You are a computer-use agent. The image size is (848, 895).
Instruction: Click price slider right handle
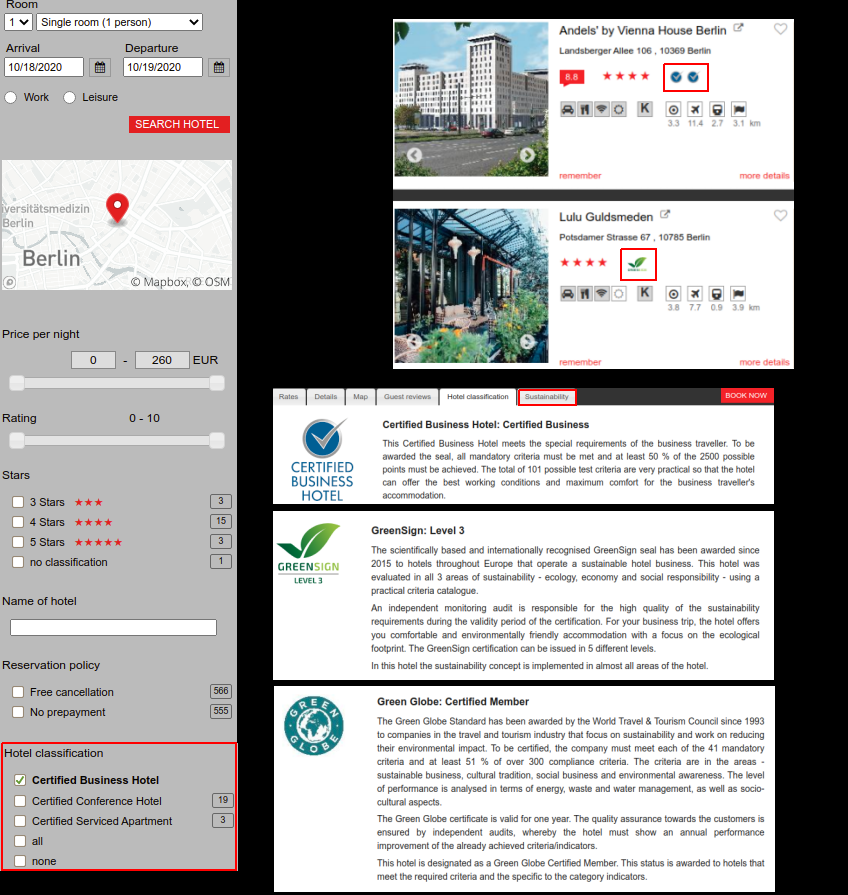click(x=217, y=383)
